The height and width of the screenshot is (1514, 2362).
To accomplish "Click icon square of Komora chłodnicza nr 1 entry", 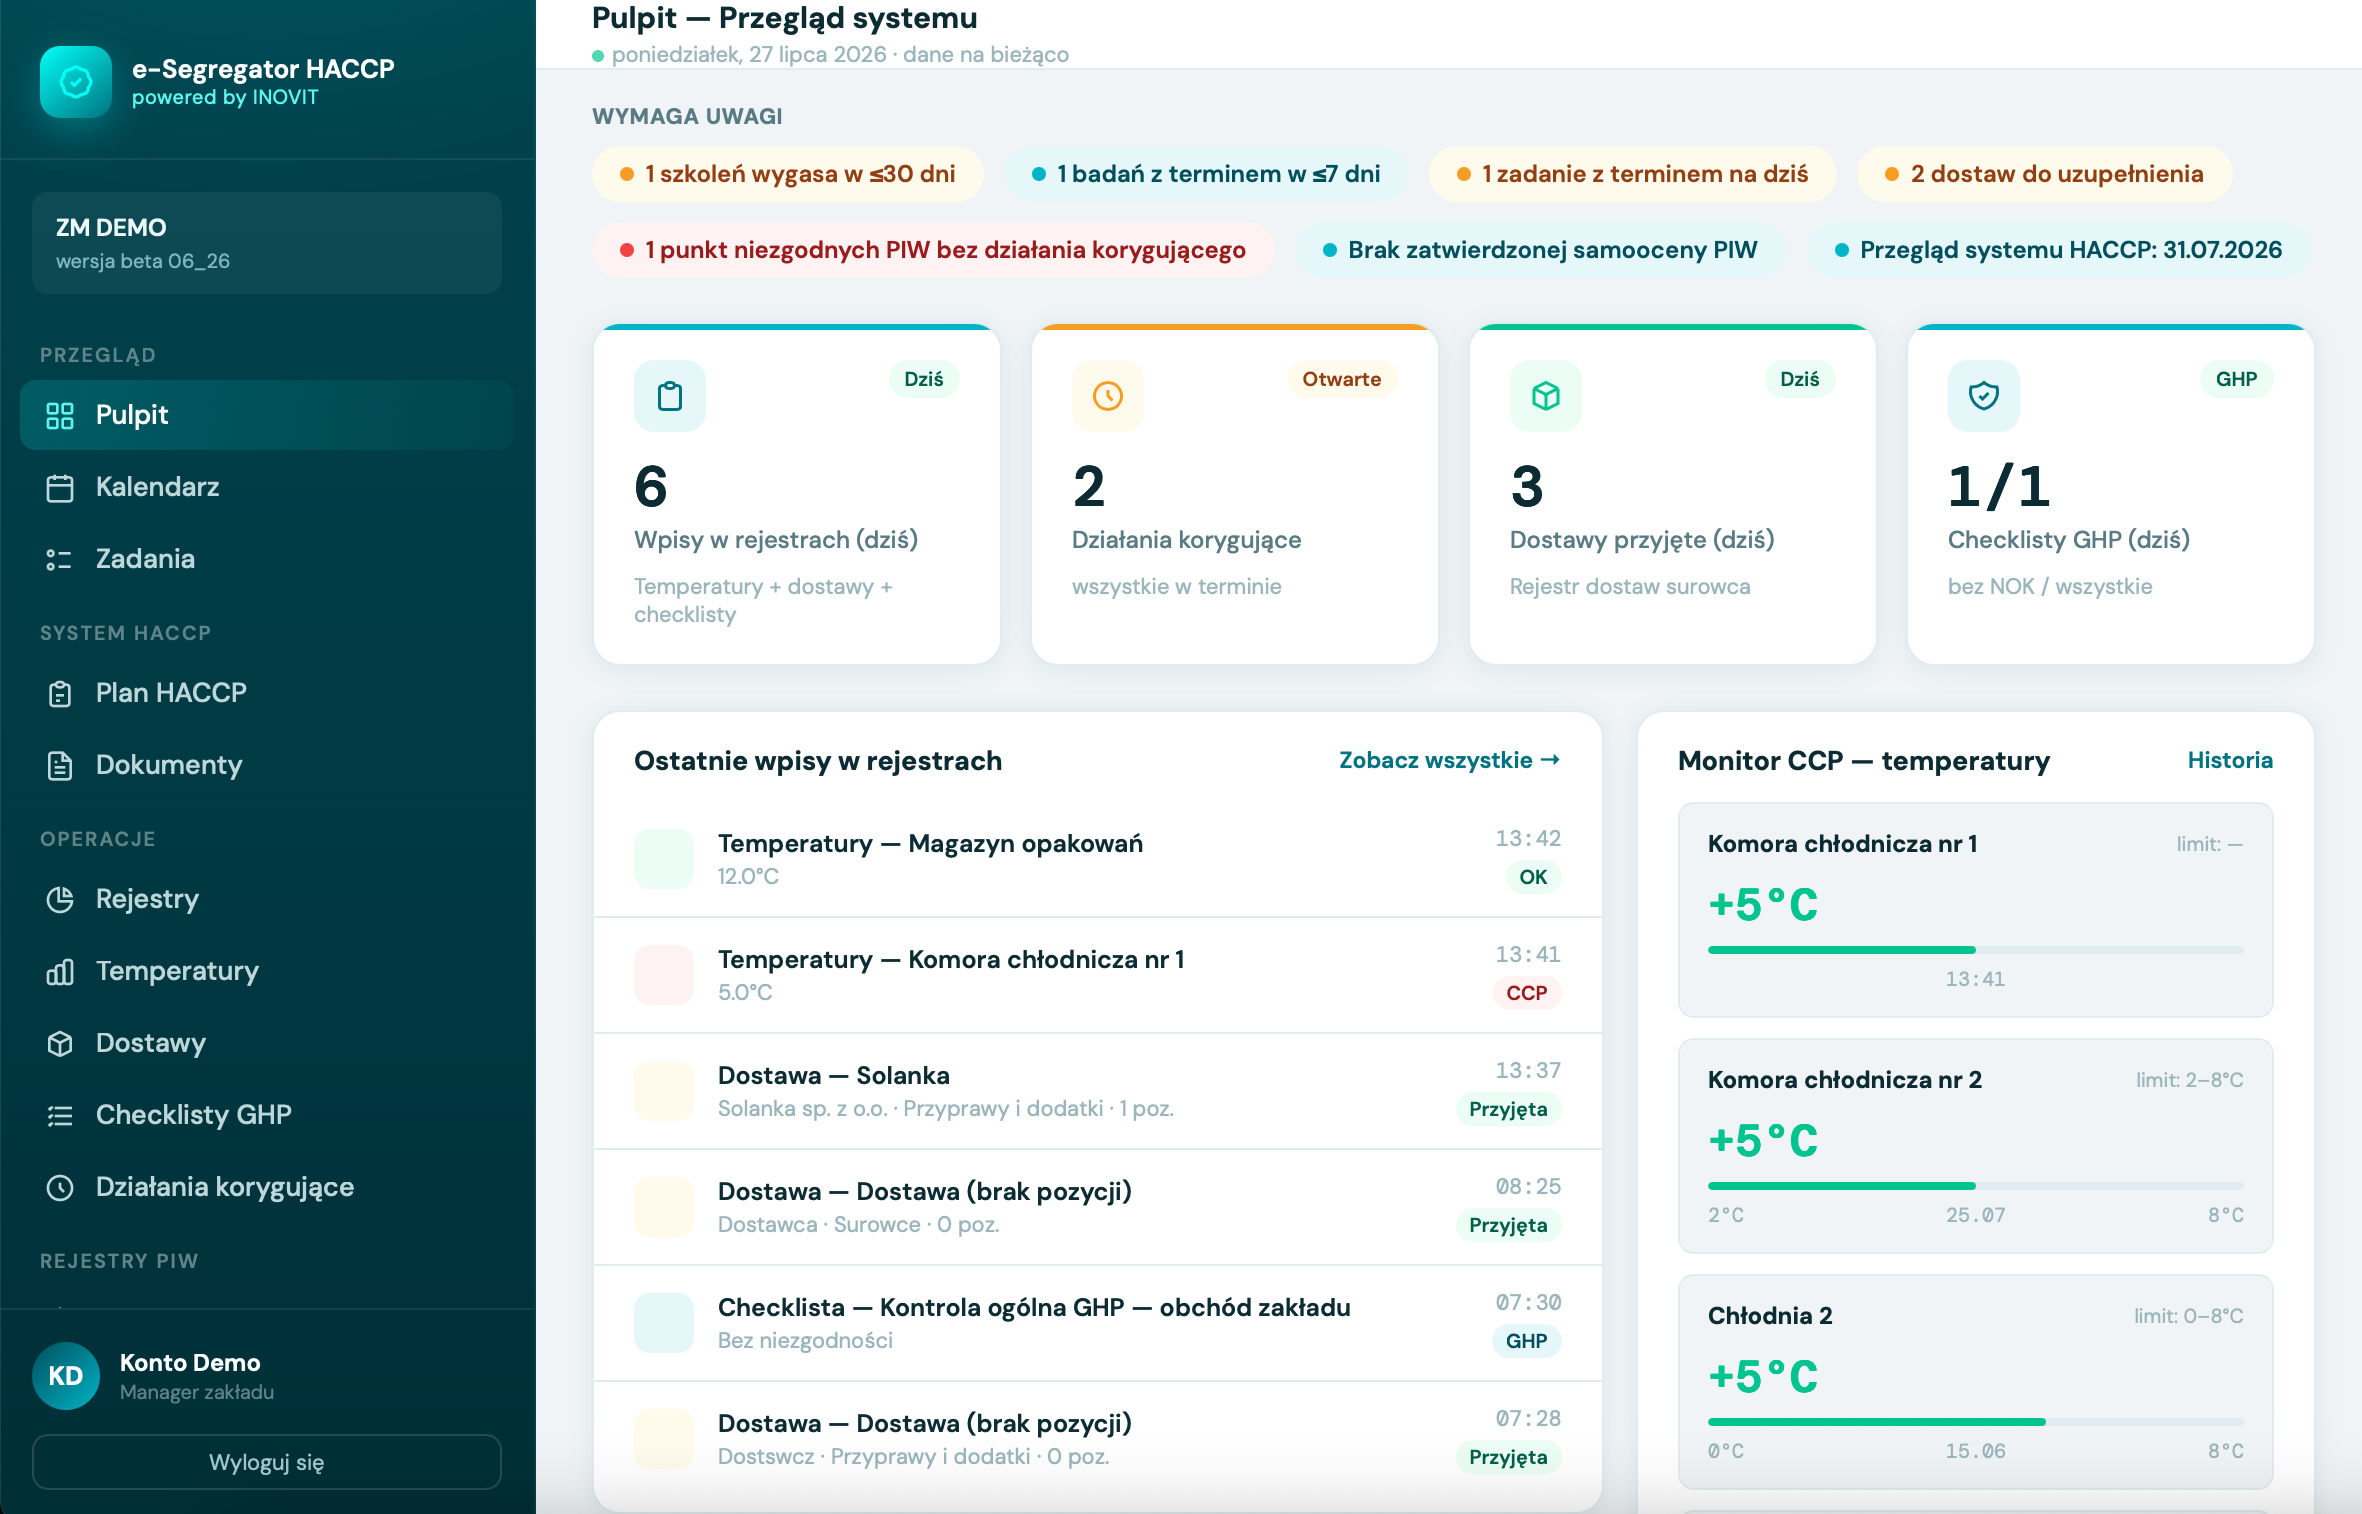I will pos(664,975).
